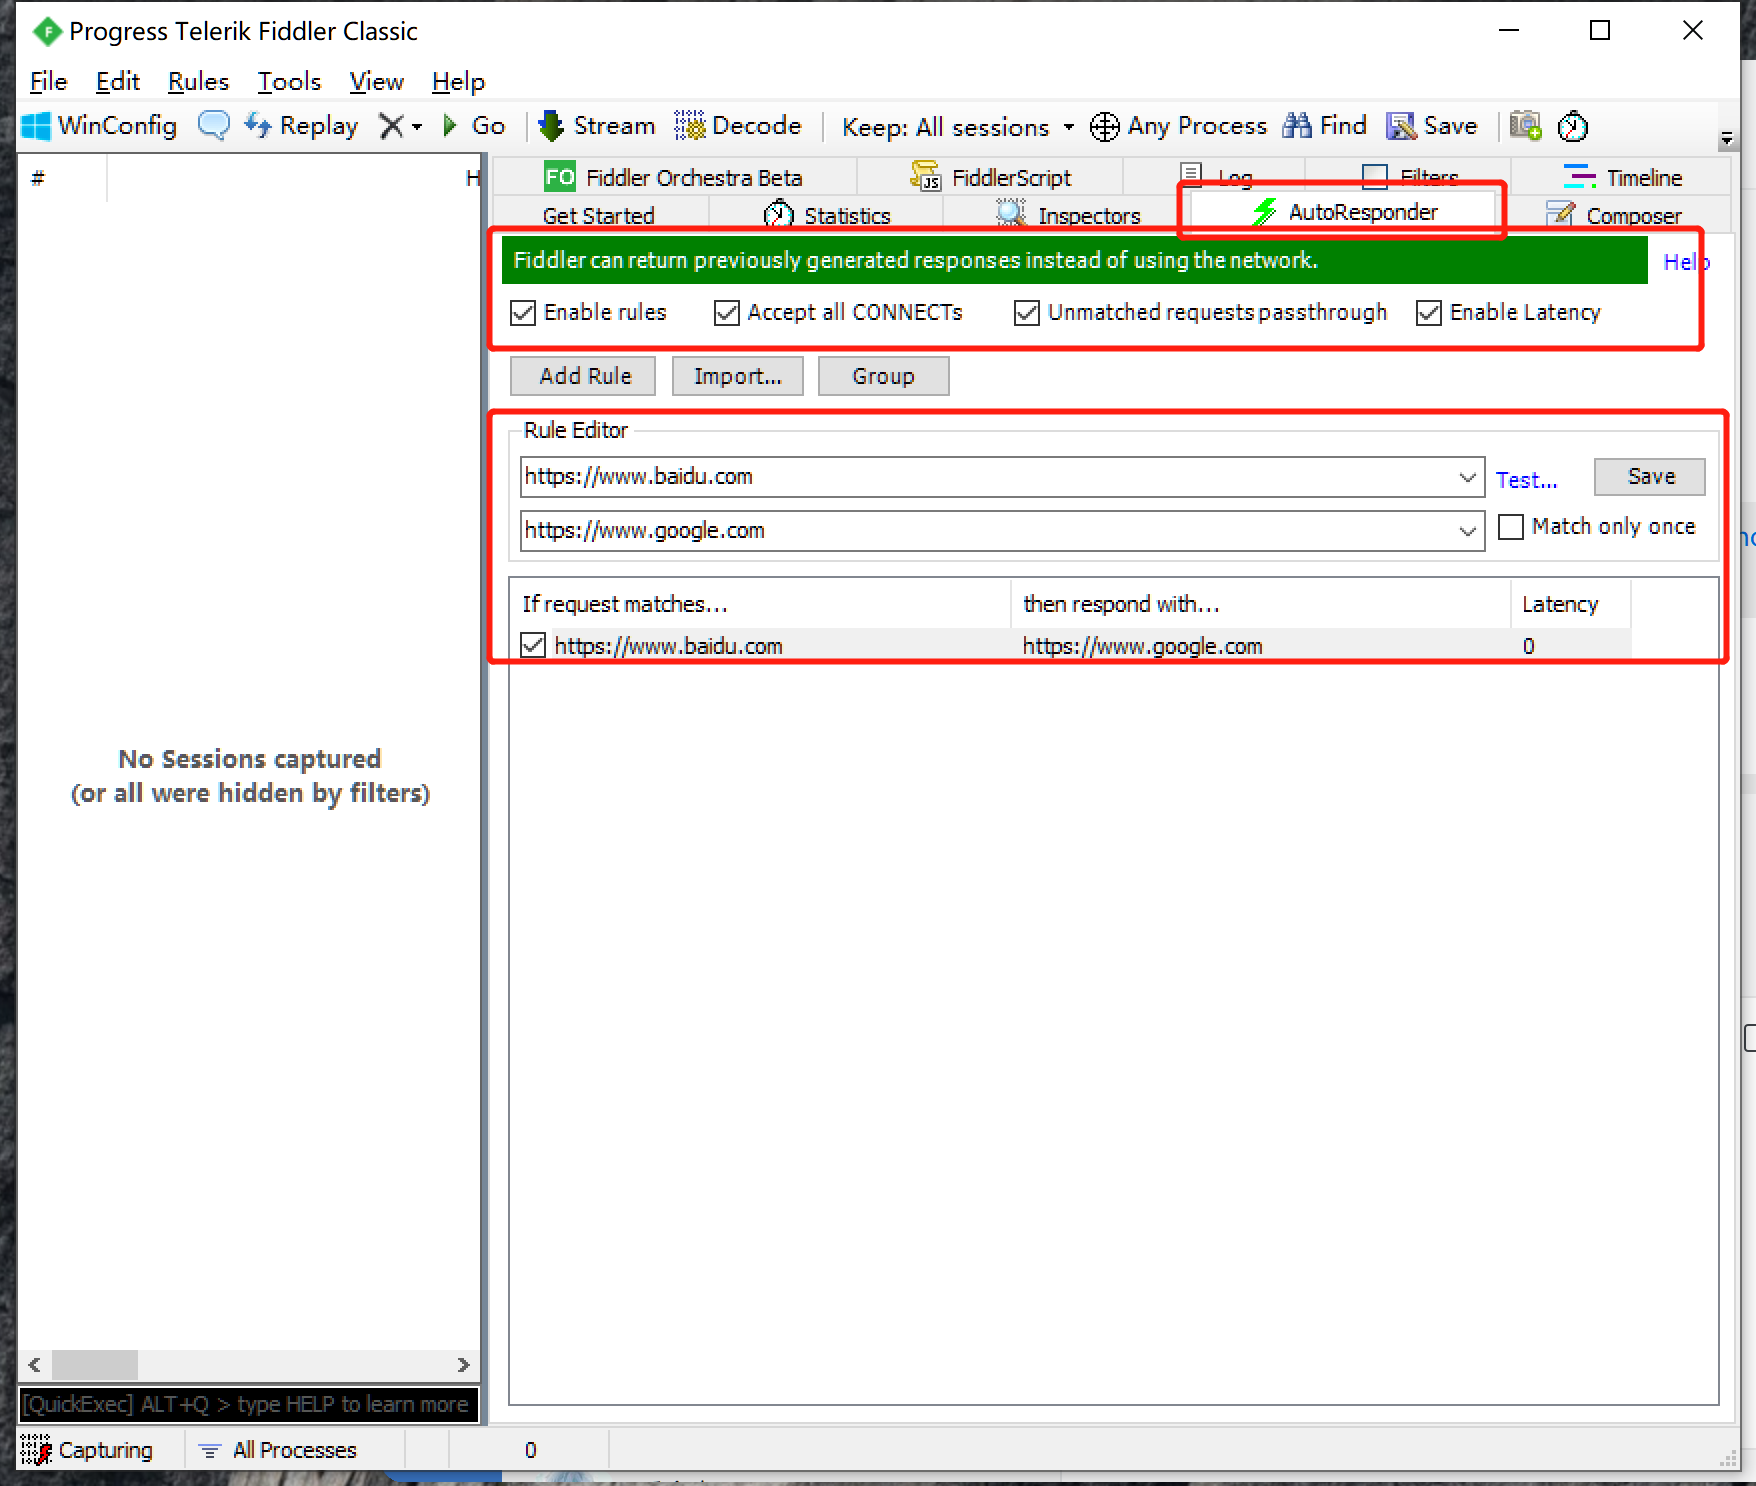Toggle Accept all CONNECTs checkbox
The height and width of the screenshot is (1486, 1756).
click(x=727, y=313)
